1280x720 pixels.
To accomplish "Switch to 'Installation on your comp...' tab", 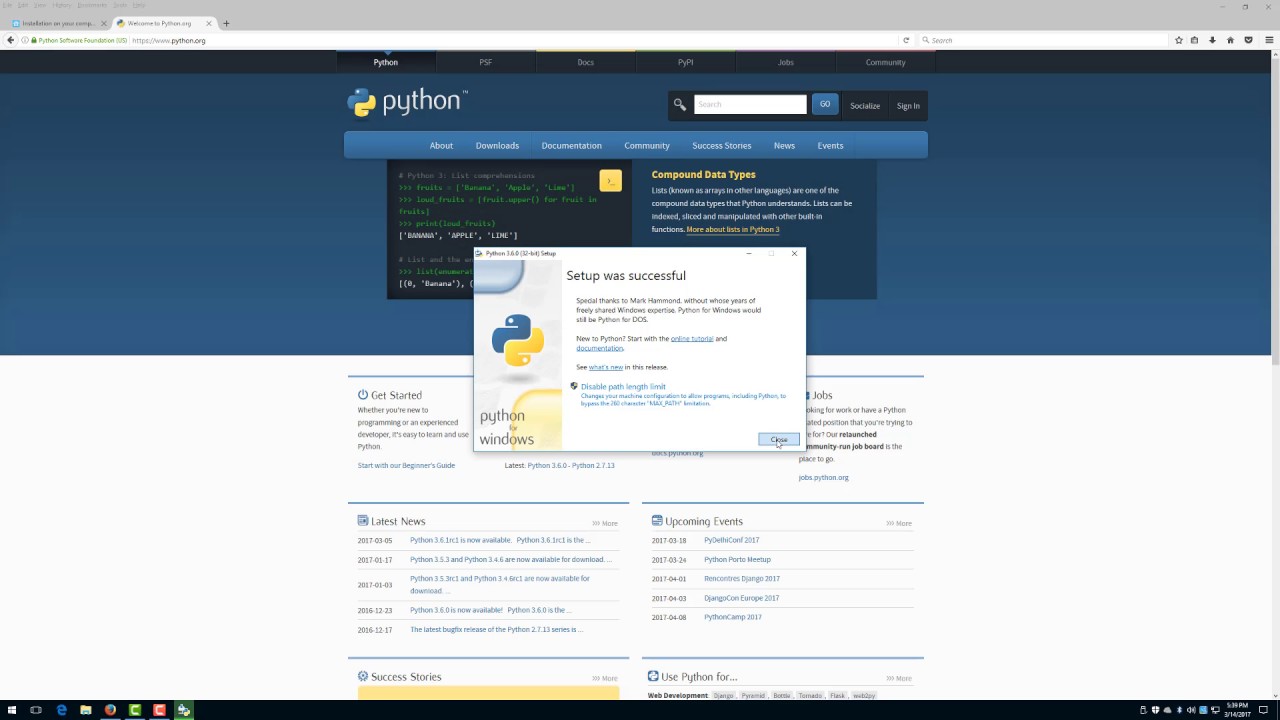I will 57,23.
